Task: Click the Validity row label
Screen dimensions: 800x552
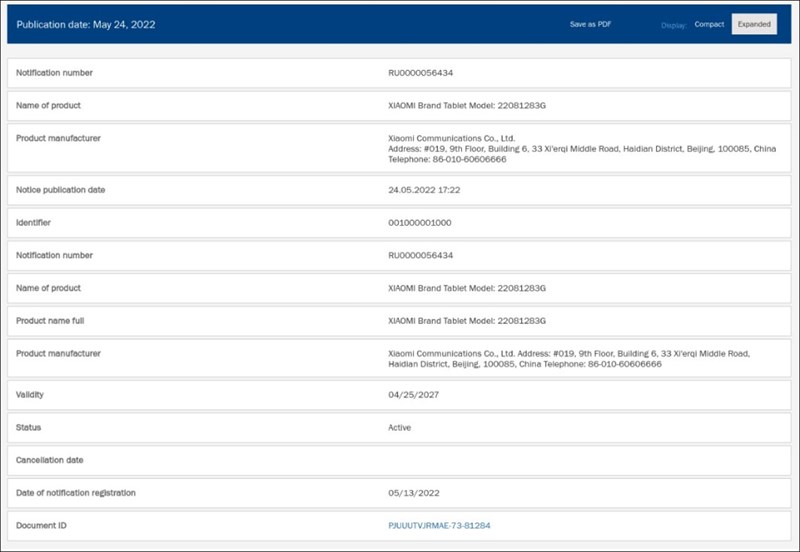Action: pos(30,395)
